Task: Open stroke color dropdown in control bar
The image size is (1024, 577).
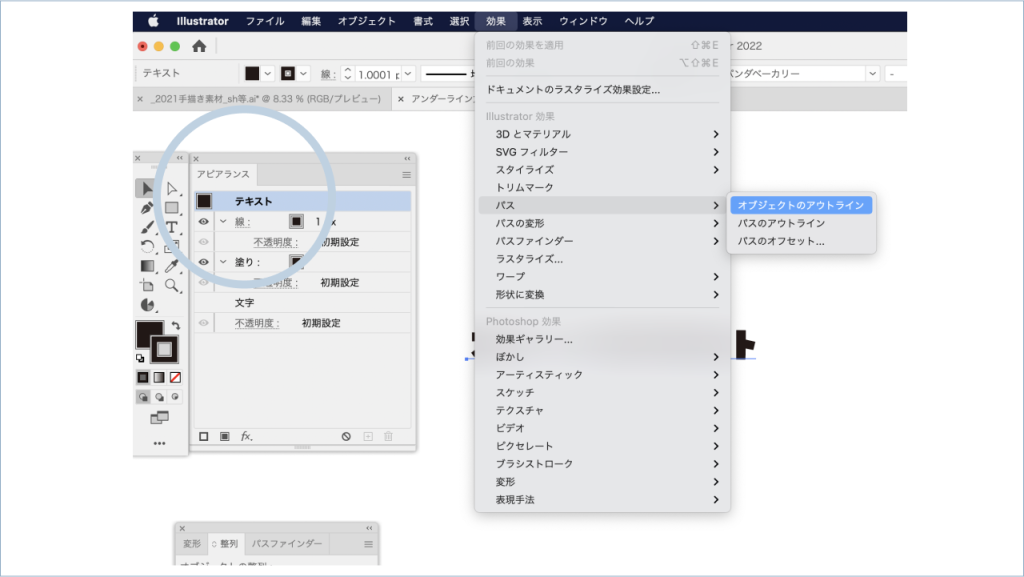Action: [x=303, y=74]
